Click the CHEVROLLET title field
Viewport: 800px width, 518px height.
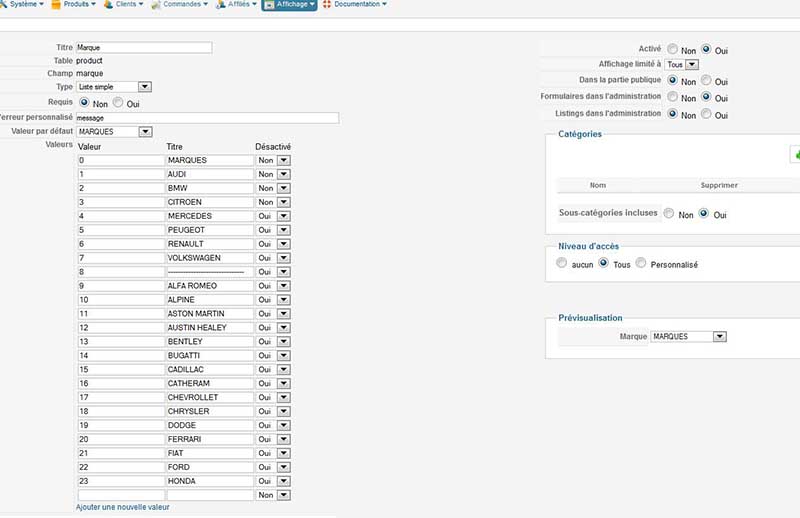point(210,397)
